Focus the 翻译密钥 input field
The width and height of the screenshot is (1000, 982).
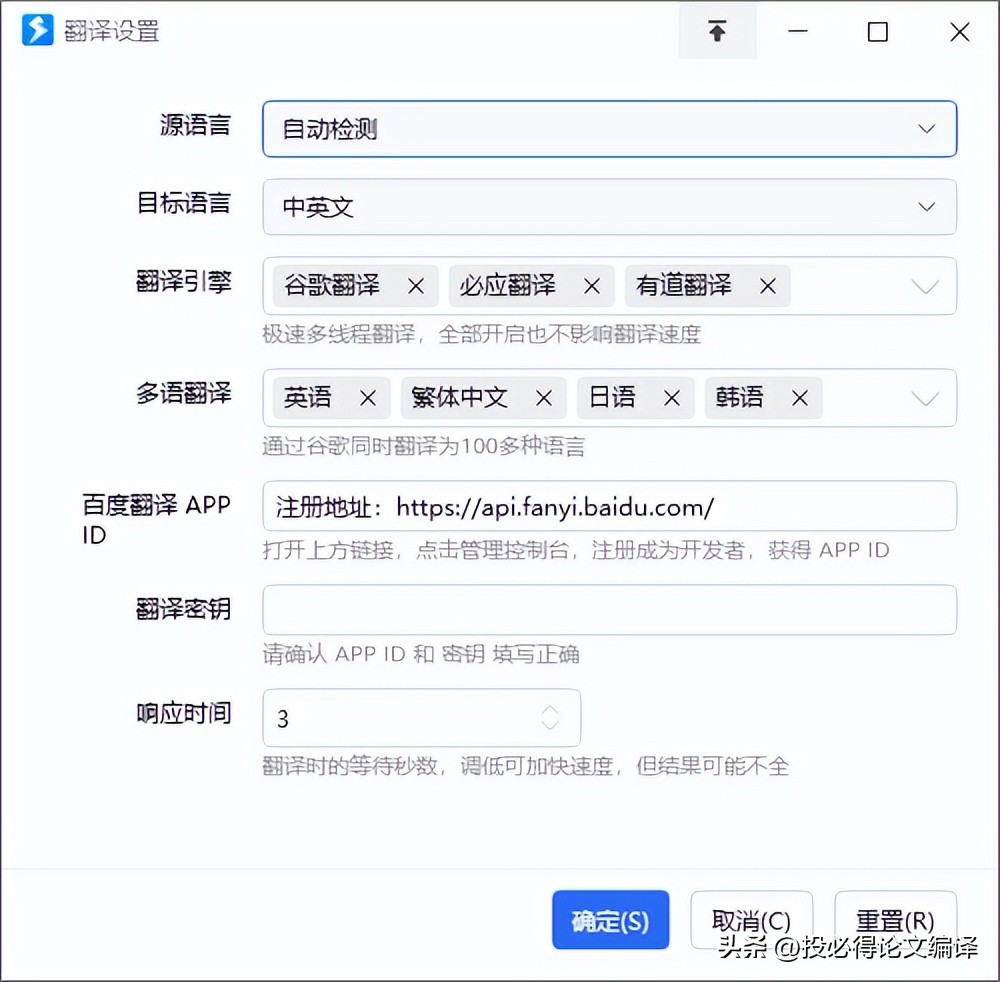click(610, 610)
